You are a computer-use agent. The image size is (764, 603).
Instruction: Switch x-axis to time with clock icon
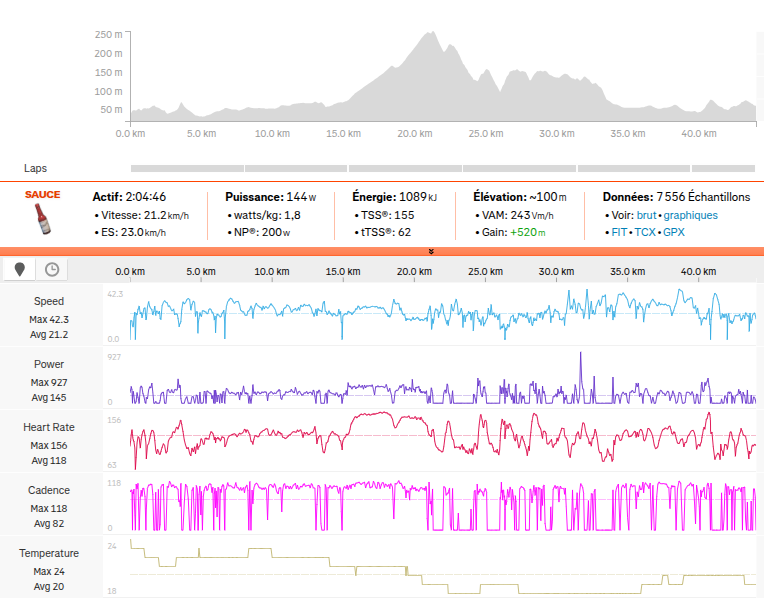pos(51,269)
